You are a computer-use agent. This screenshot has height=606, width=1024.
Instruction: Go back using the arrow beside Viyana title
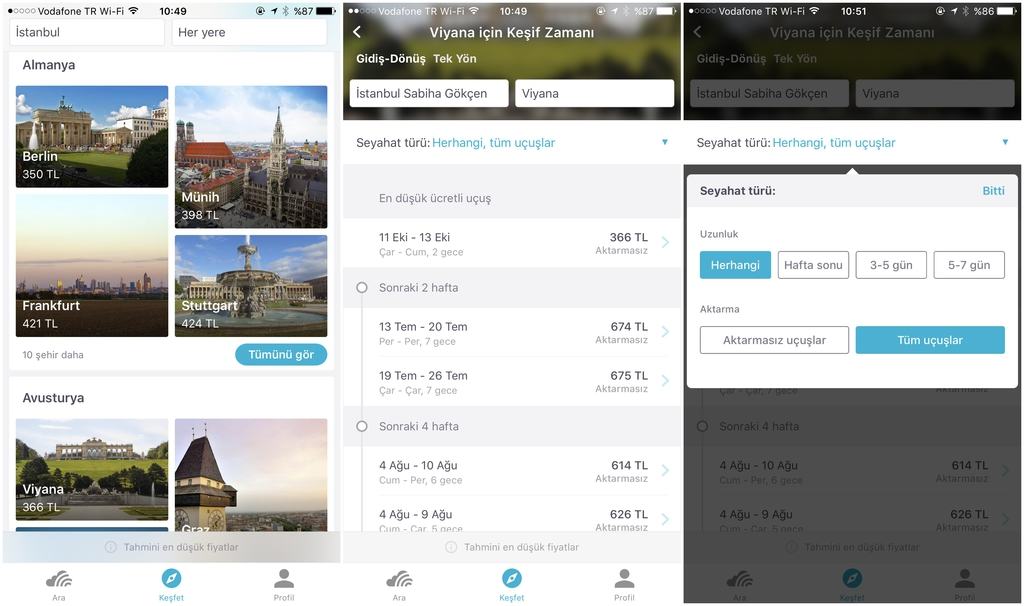pos(357,31)
